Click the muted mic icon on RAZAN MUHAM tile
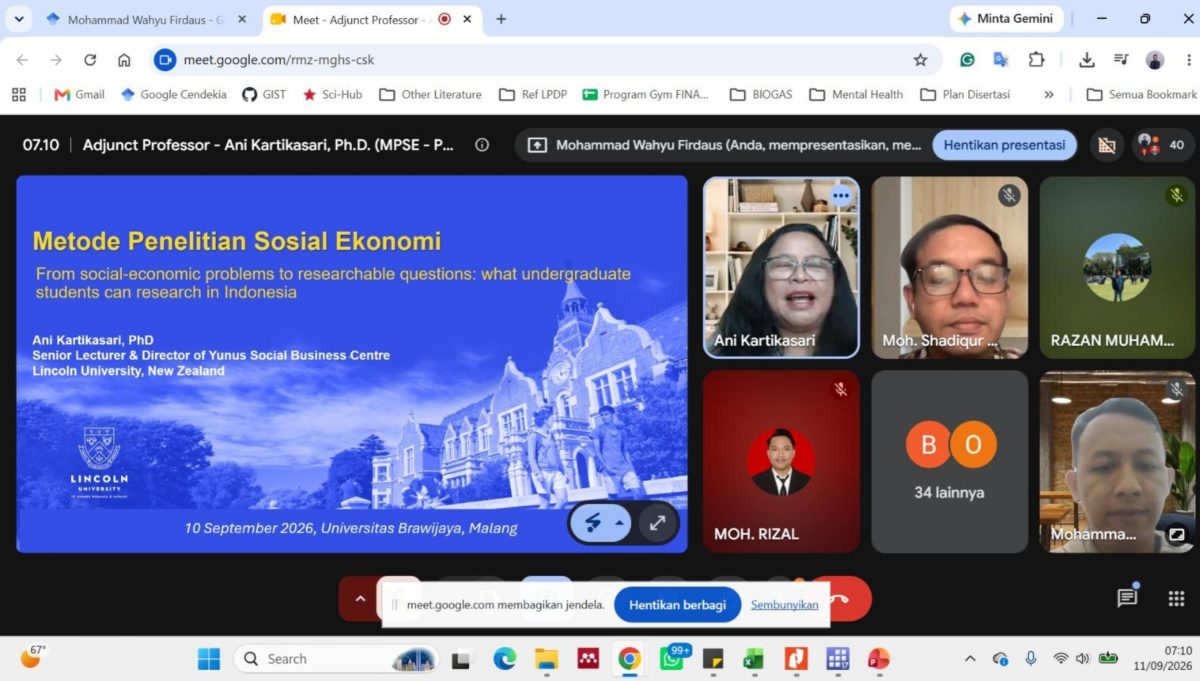 1177,196
